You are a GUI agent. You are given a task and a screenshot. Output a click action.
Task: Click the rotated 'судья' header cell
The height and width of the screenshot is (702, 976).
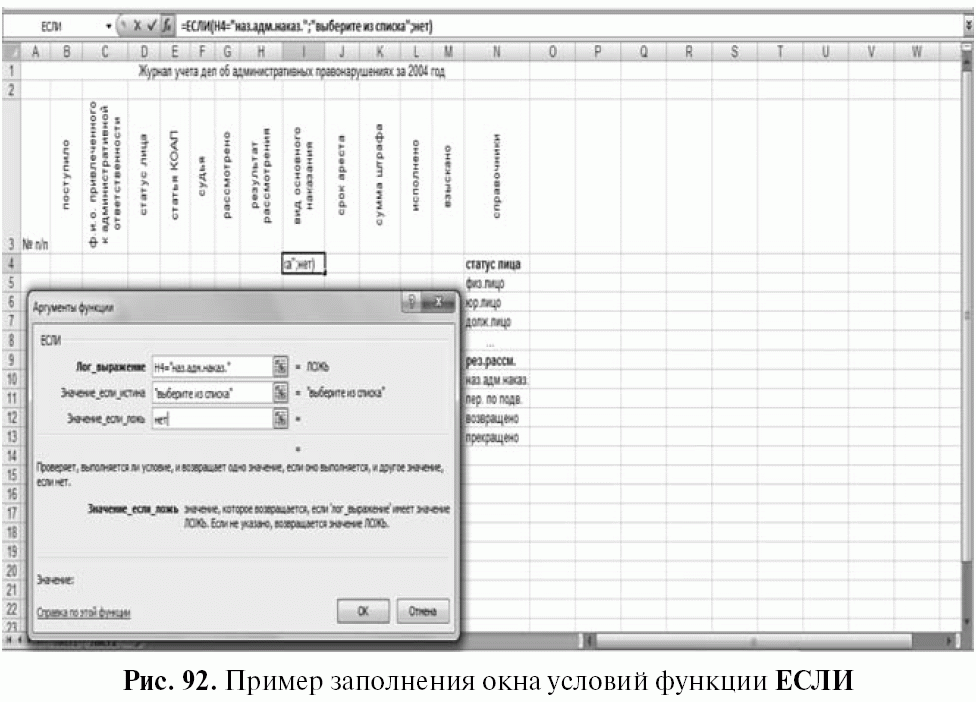coord(202,176)
